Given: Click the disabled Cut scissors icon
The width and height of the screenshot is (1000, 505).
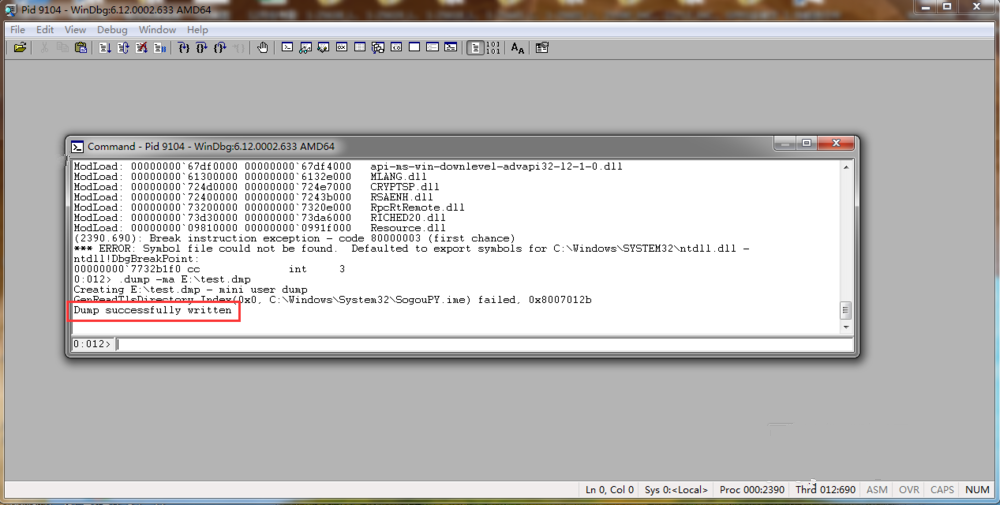Looking at the screenshot, I should click(45, 48).
